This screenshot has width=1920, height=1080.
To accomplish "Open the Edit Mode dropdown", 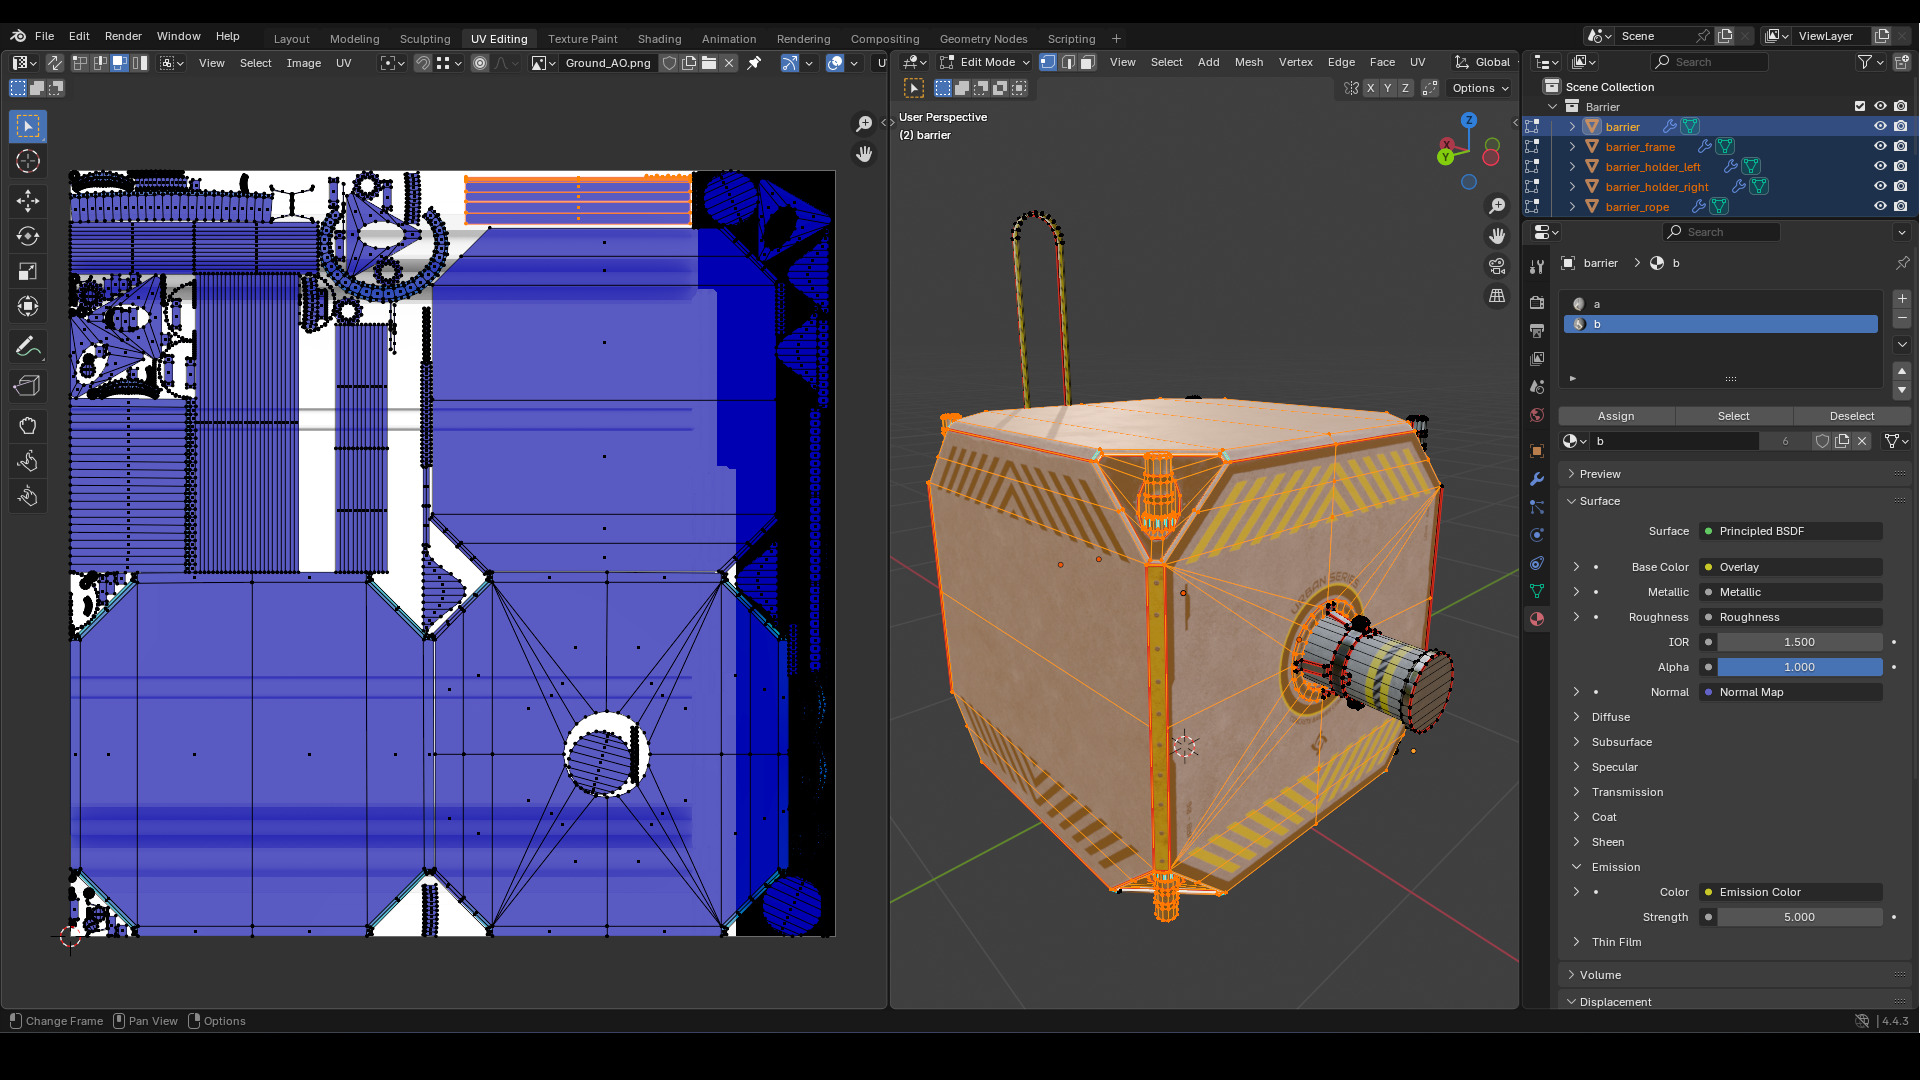I will (x=985, y=62).
